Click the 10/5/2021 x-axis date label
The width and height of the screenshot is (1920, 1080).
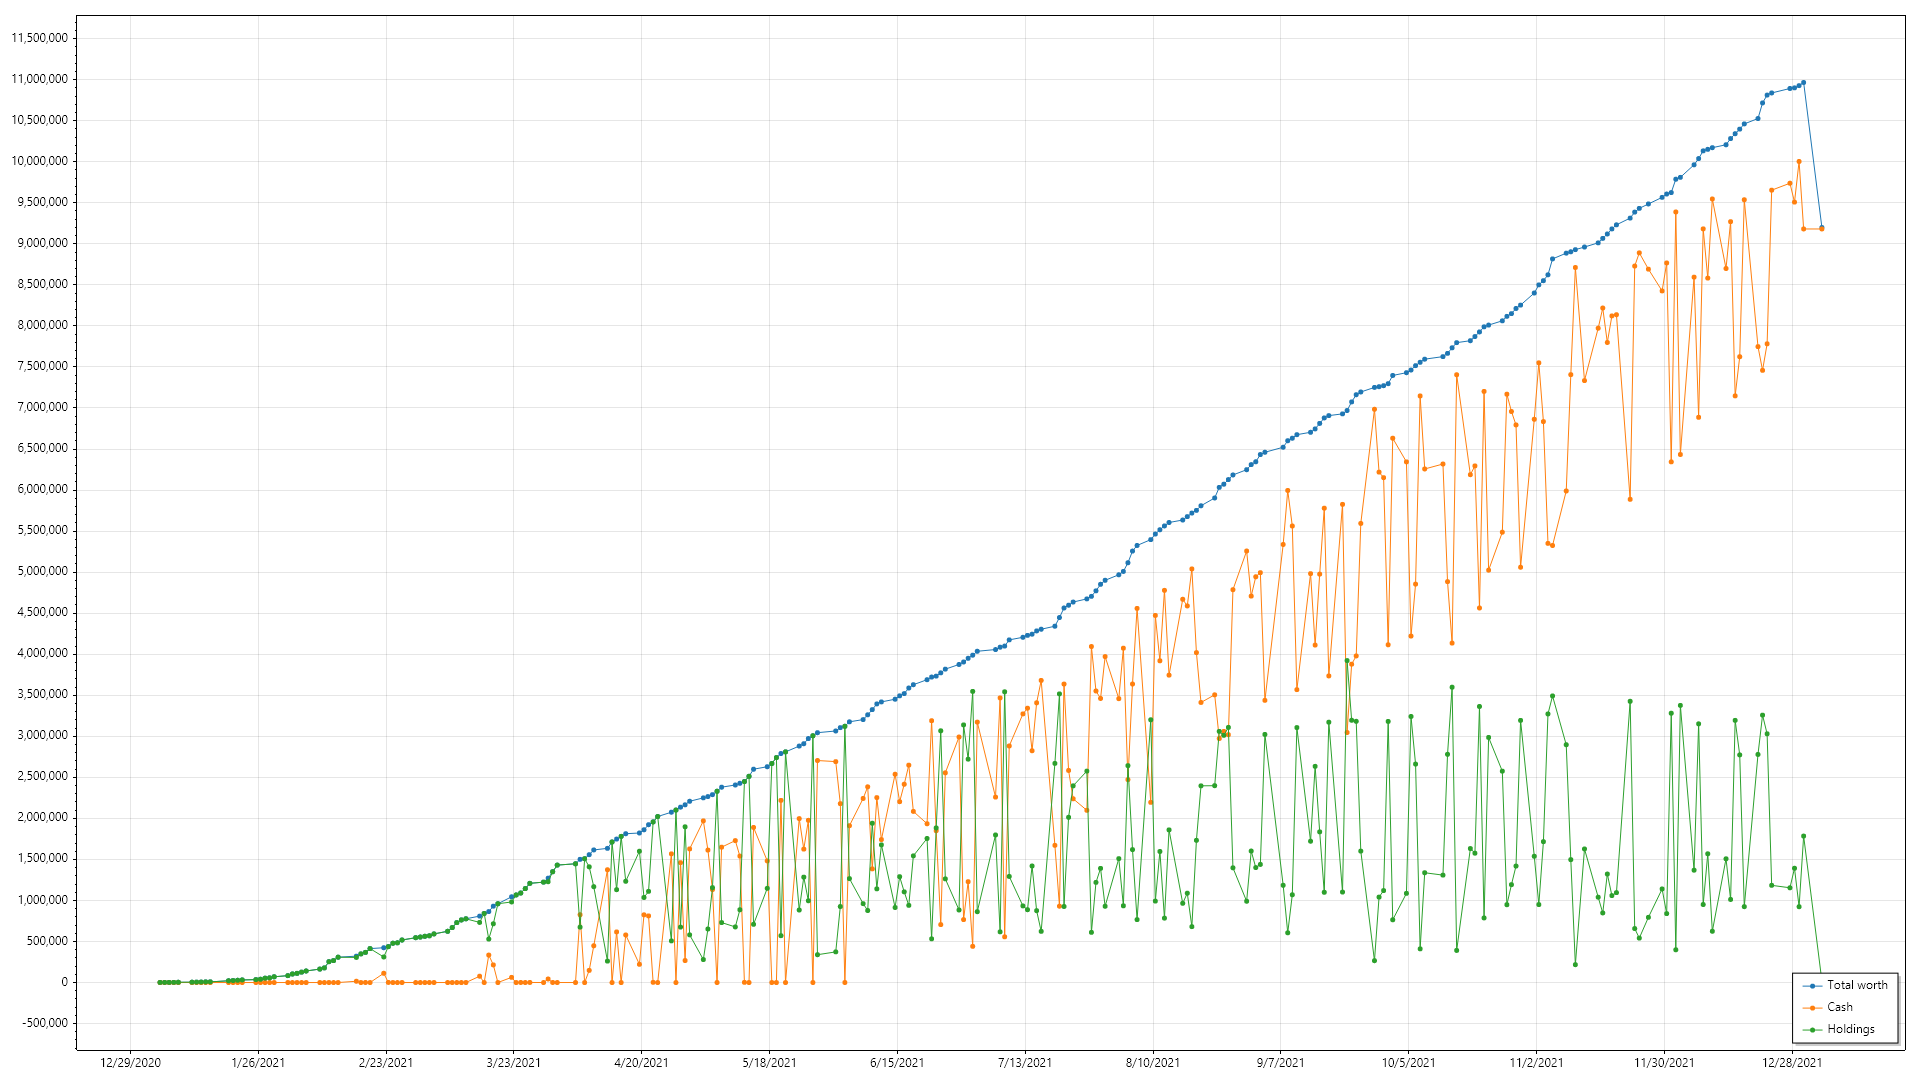1409,1063
